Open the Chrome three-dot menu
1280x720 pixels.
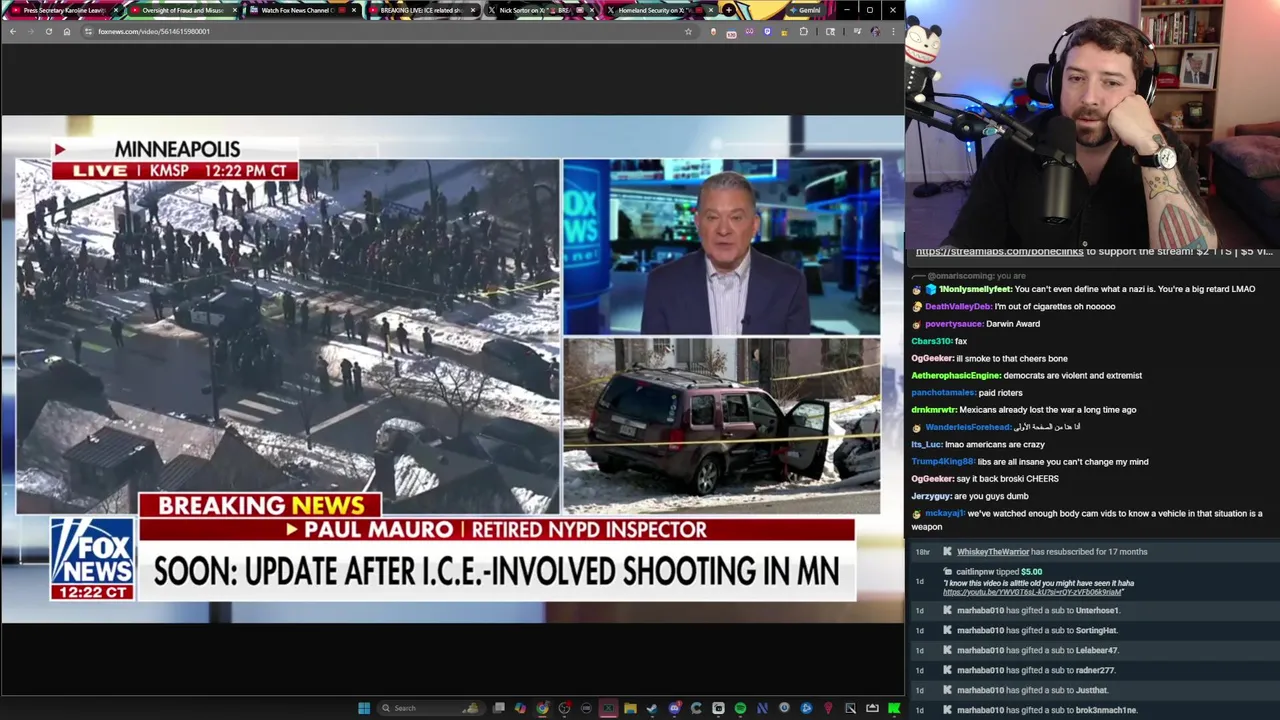[x=894, y=31]
